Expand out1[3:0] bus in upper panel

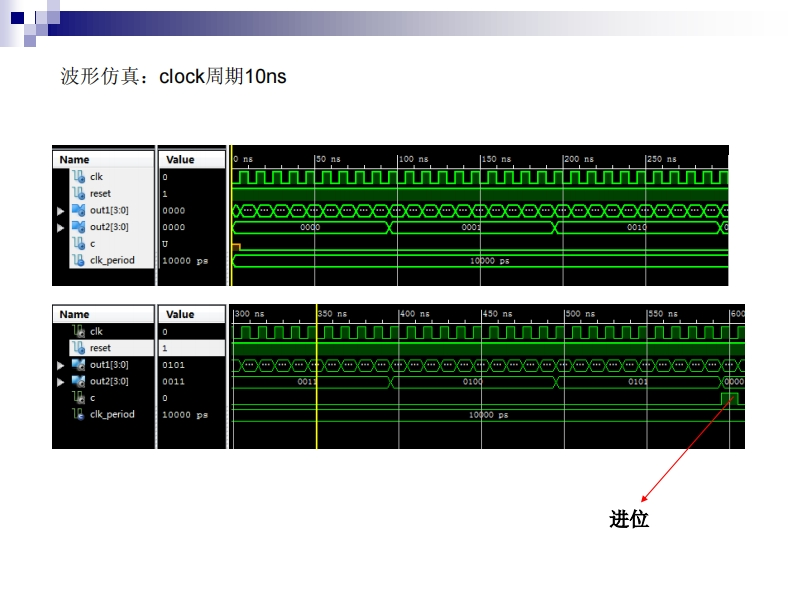tap(60, 211)
